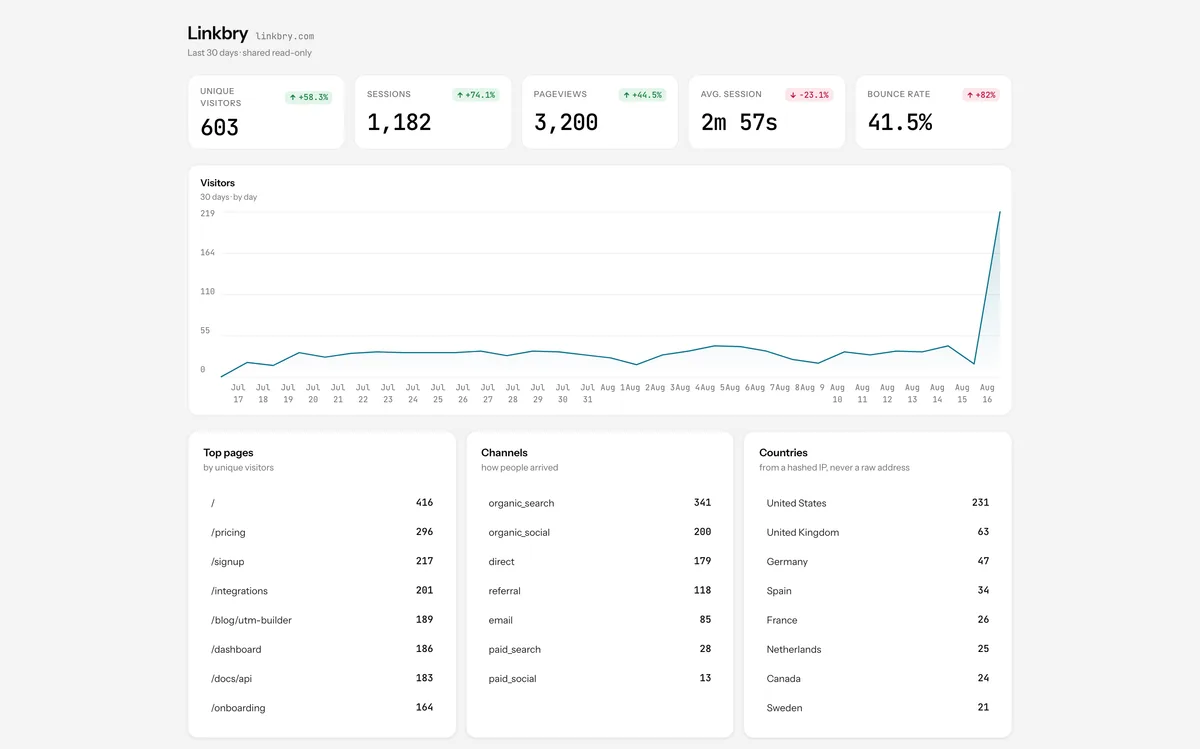Viewport: 1200px width, 749px height.
Task: Click the linkbry.com domain label
Action: pos(285,36)
